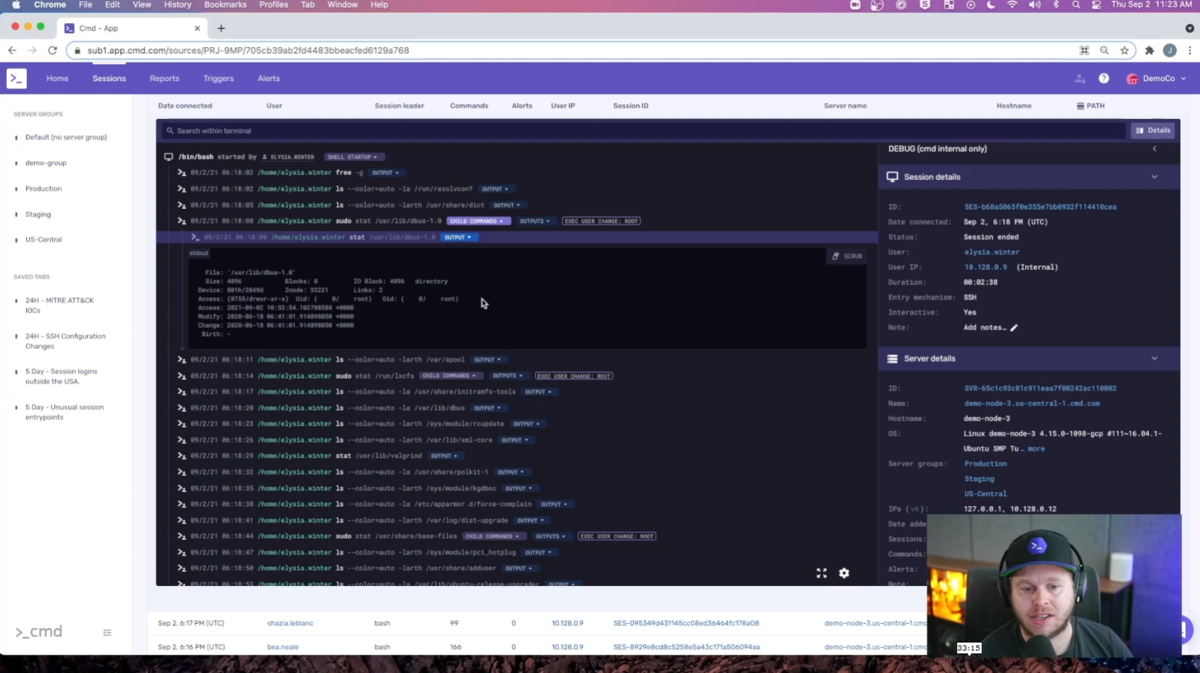Click the Session details monitor icon
The height and width of the screenshot is (673, 1200).
(x=892, y=177)
